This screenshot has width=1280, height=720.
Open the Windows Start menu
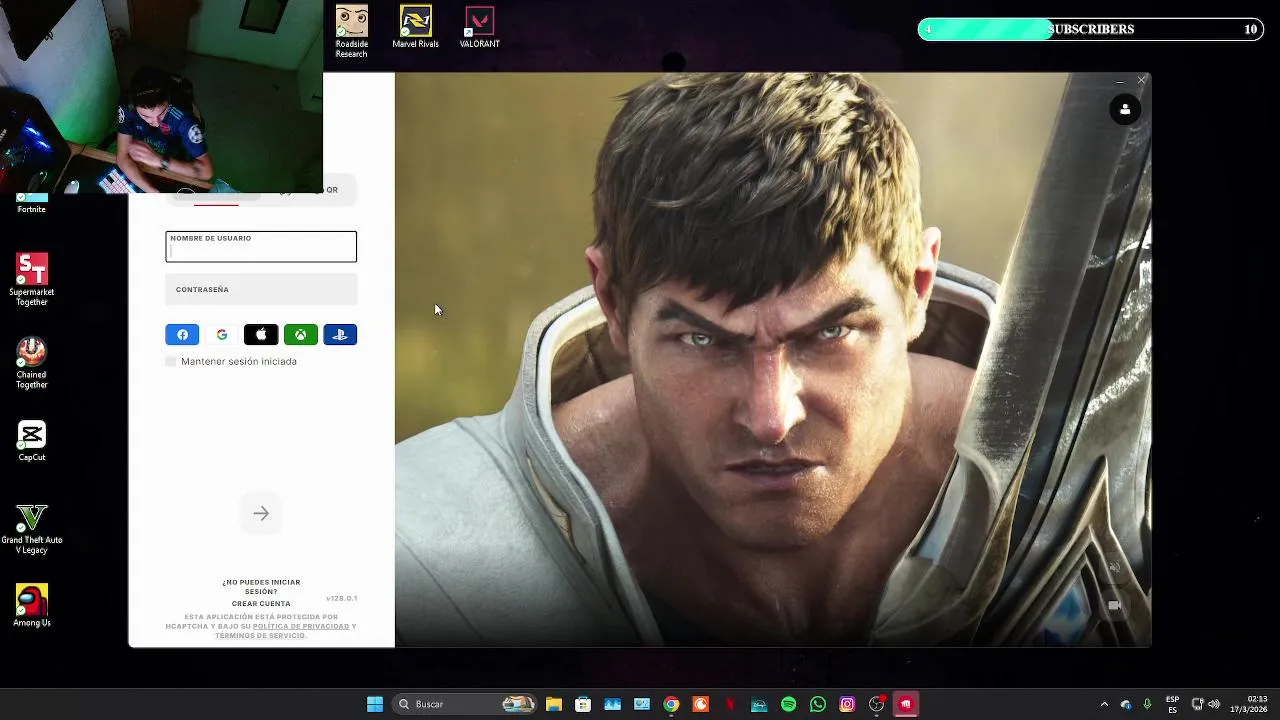[x=375, y=704]
